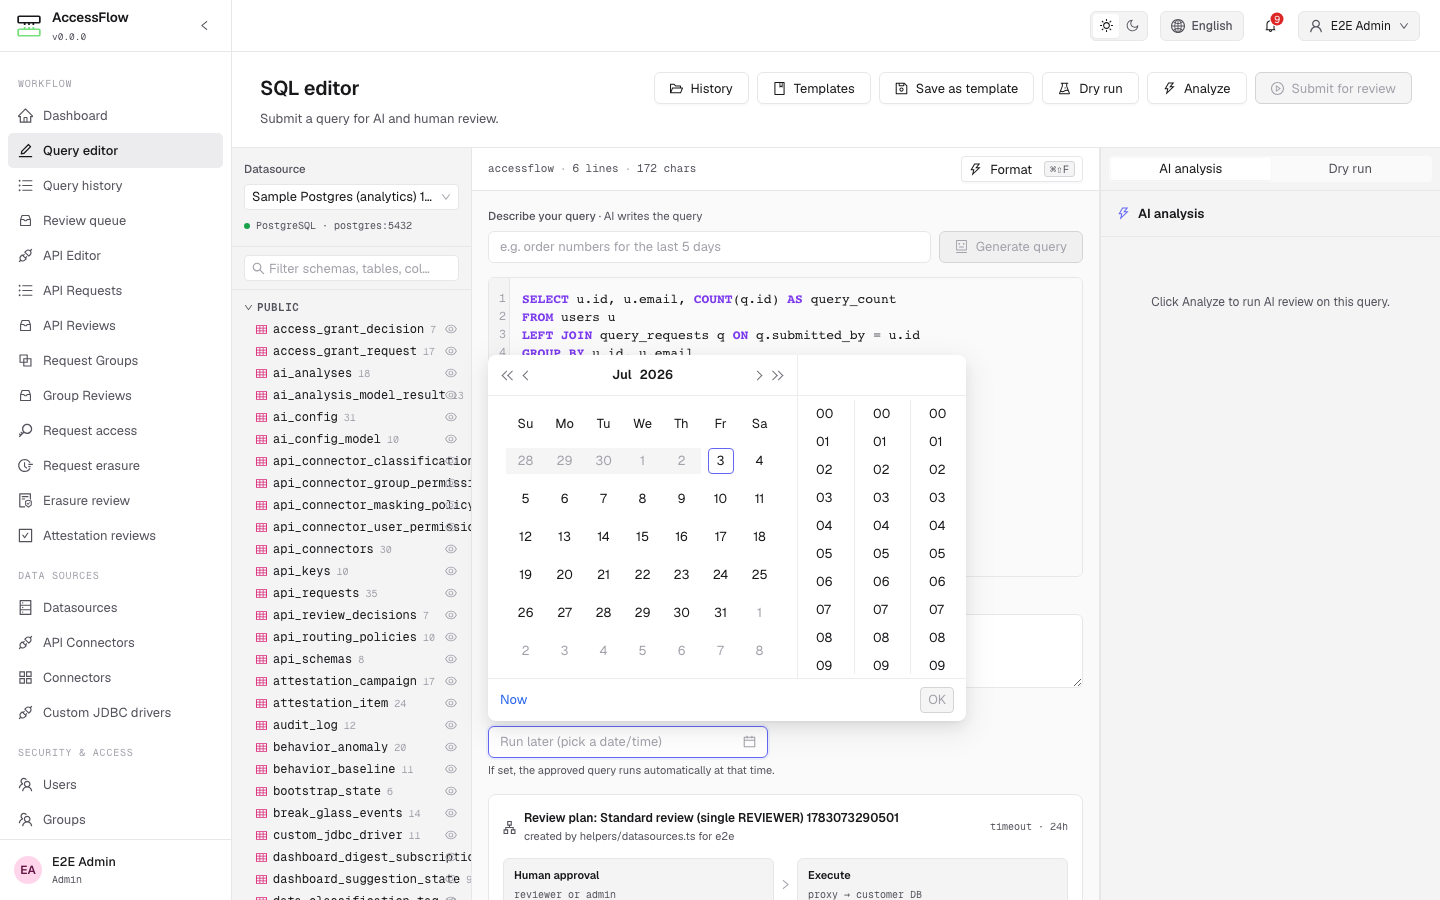Open API Requests in the sidebar

click(x=115, y=290)
